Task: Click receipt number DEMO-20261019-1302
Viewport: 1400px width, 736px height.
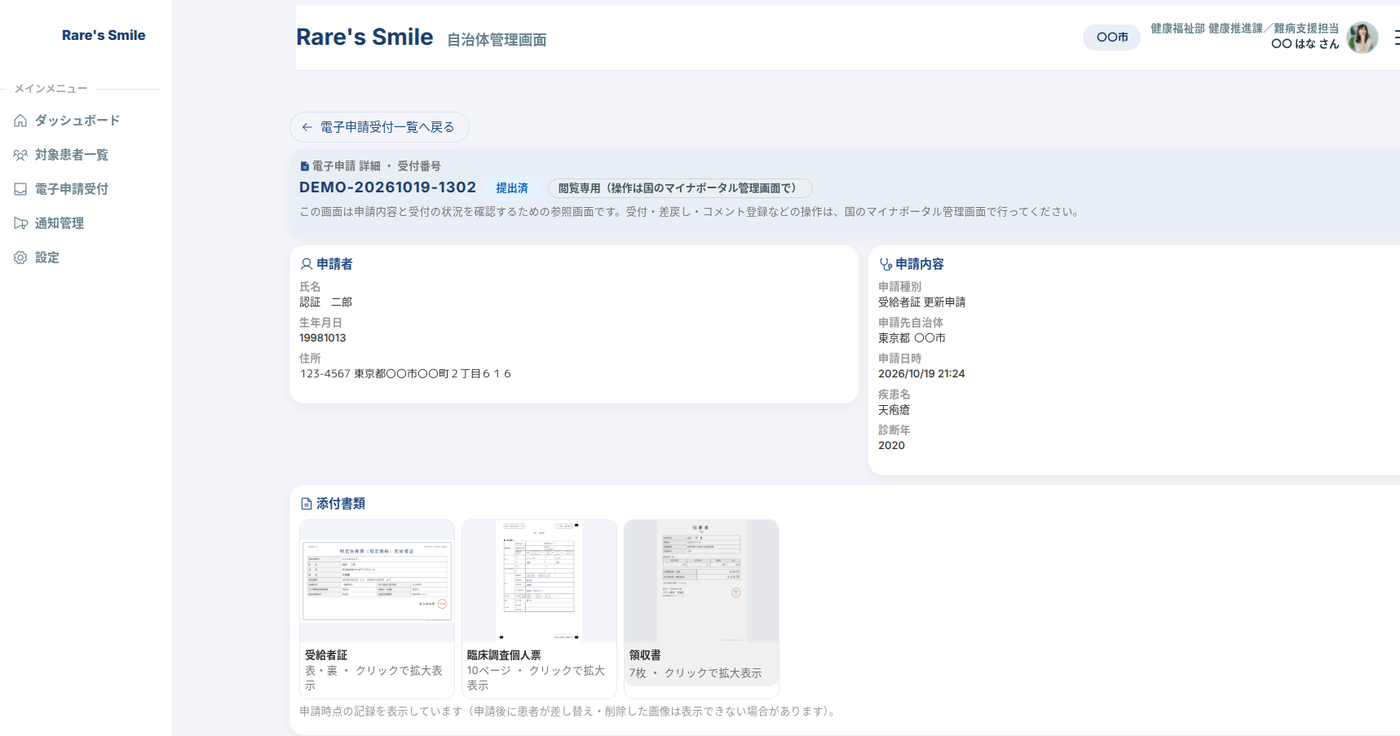Action: point(388,188)
